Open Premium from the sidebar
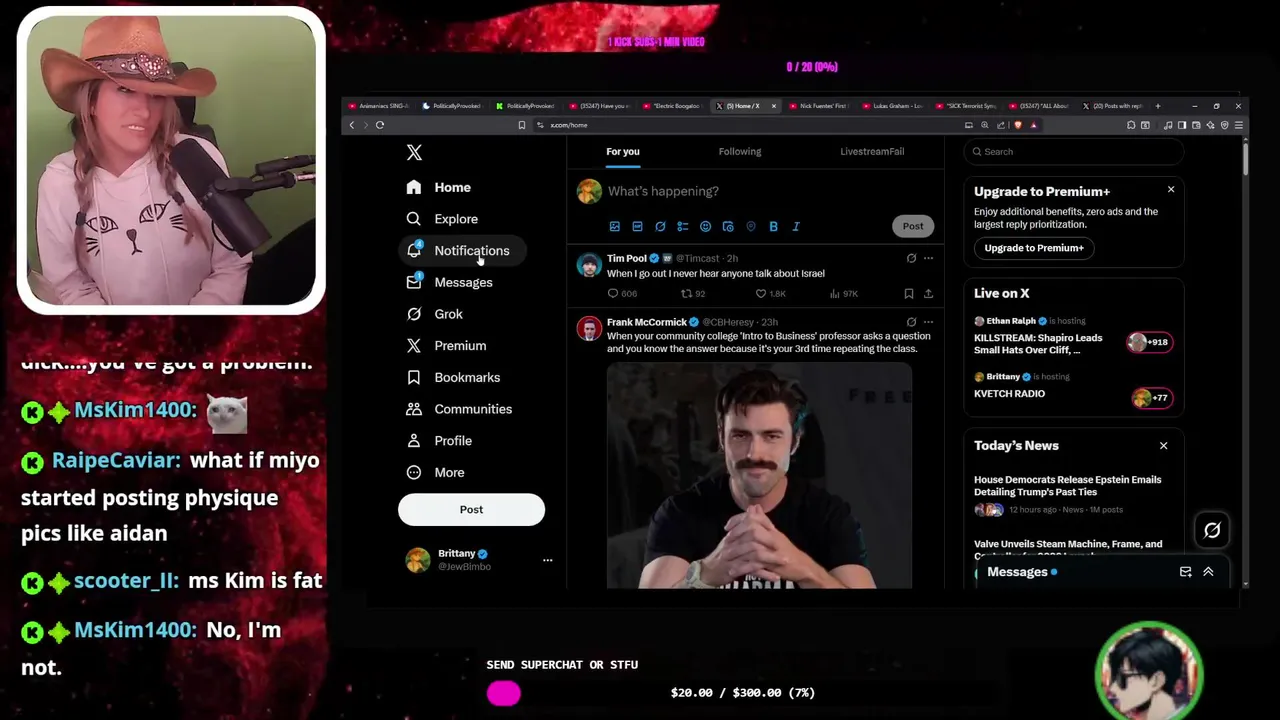The width and height of the screenshot is (1280, 720). pyautogui.click(x=446, y=346)
